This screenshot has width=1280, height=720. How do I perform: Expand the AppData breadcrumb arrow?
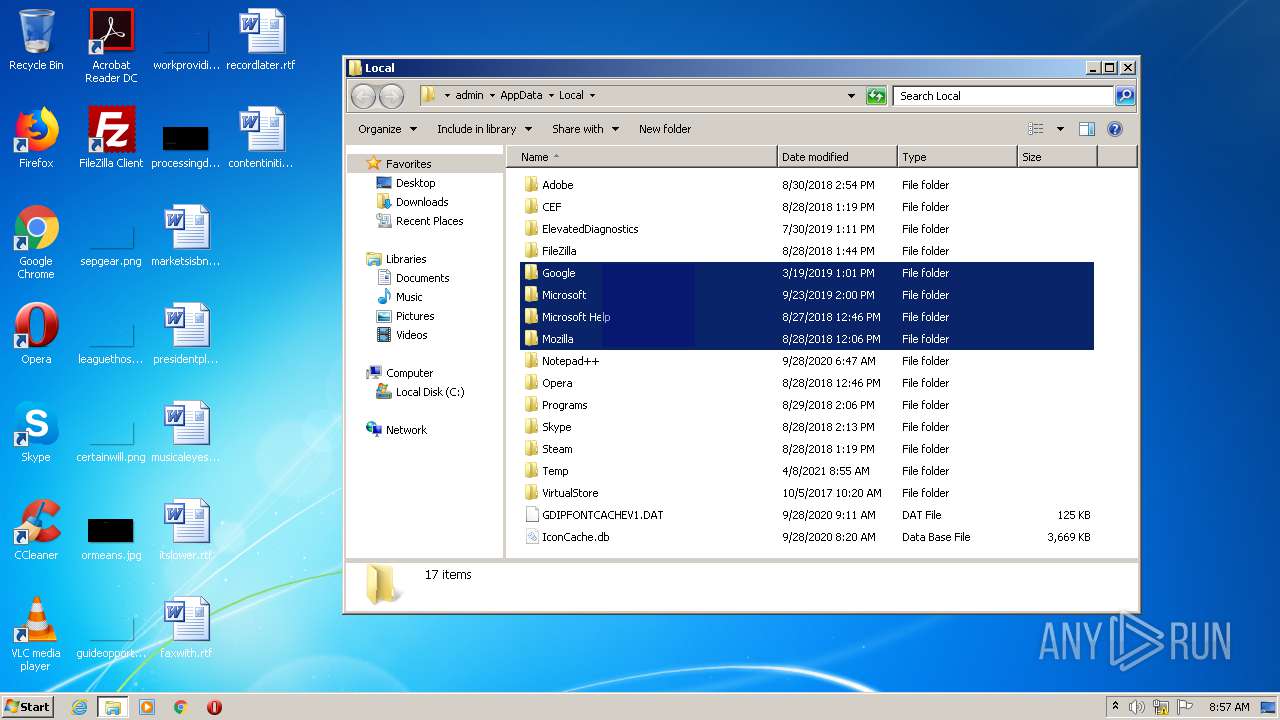coord(550,96)
